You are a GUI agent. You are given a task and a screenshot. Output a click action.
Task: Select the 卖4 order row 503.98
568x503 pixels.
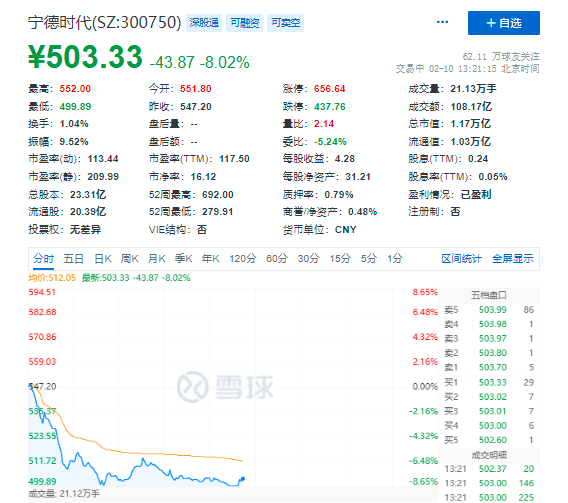pyautogui.click(x=489, y=324)
